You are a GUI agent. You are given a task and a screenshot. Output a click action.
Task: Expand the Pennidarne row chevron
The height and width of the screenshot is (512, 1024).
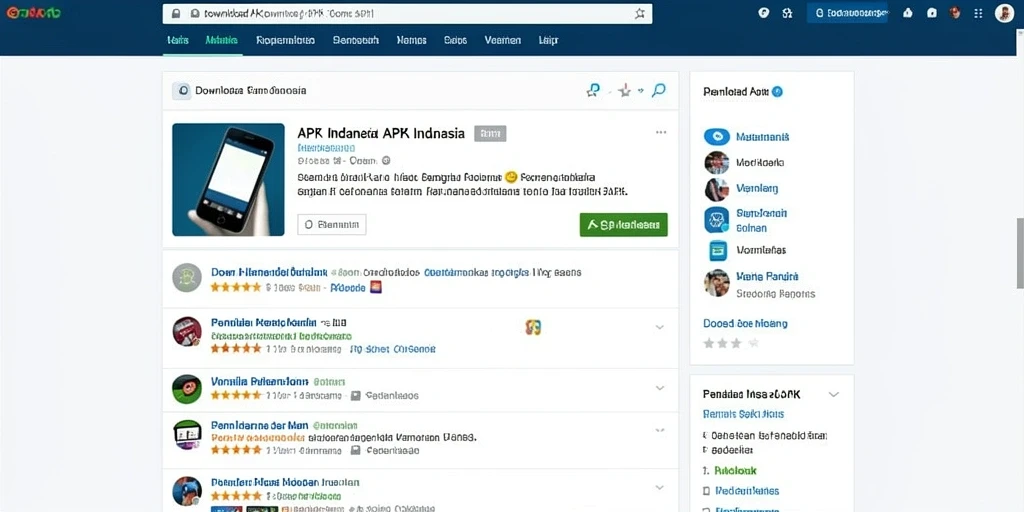660,430
